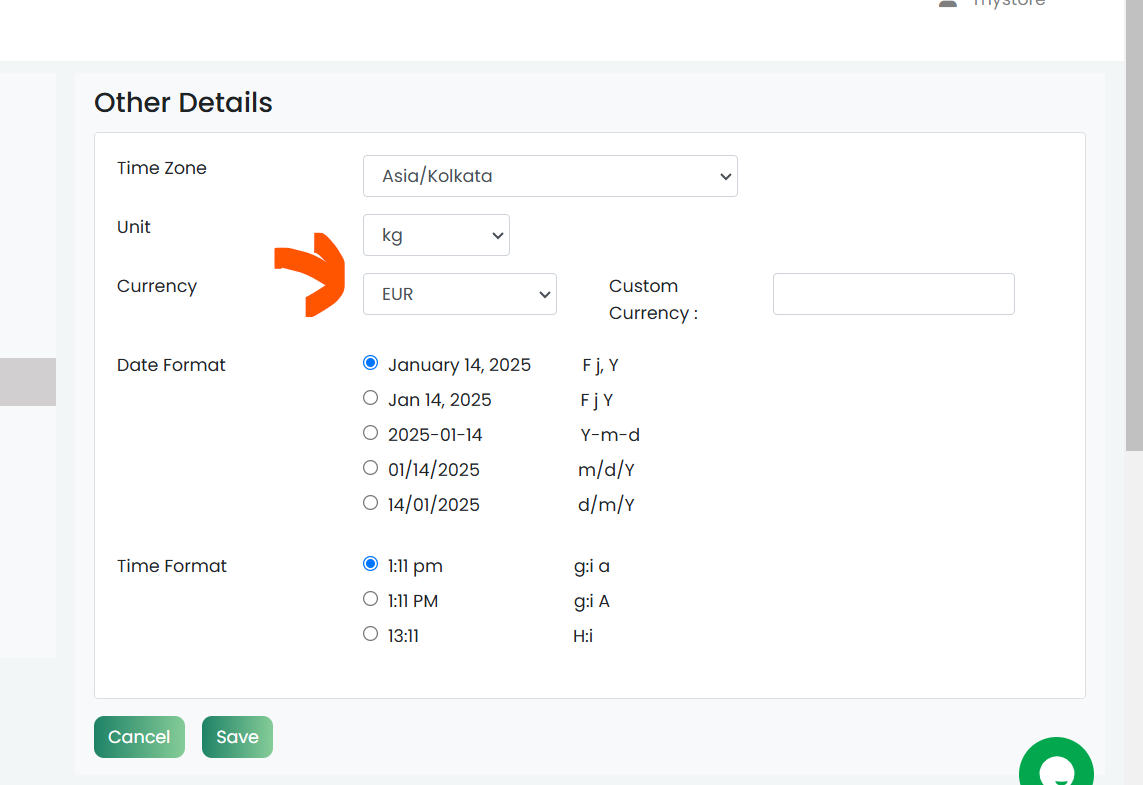Image resolution: width=1143 pixels, height=785 pixels.
Task: Pick the 2025-01-14 date format option
Action: 370,433
